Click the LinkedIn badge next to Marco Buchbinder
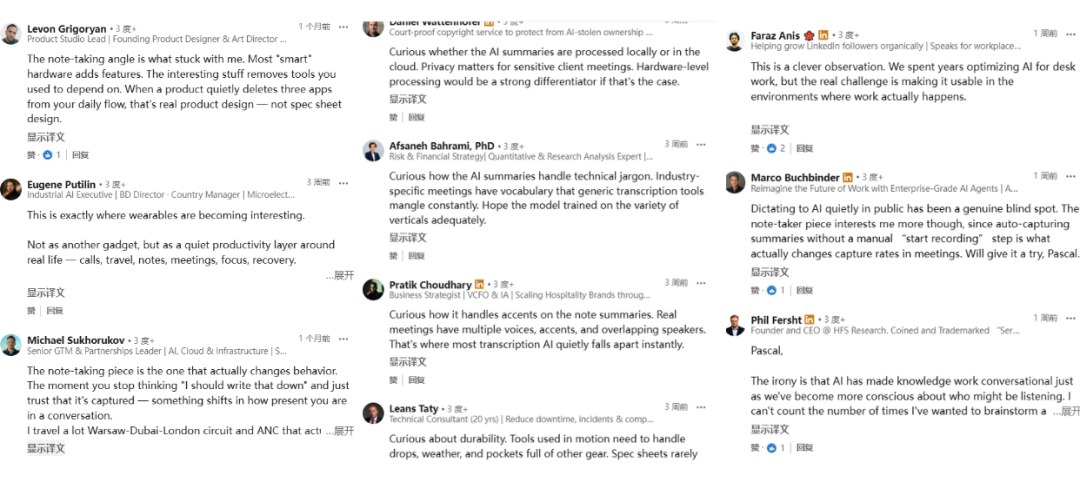 (x=847, y=178)
